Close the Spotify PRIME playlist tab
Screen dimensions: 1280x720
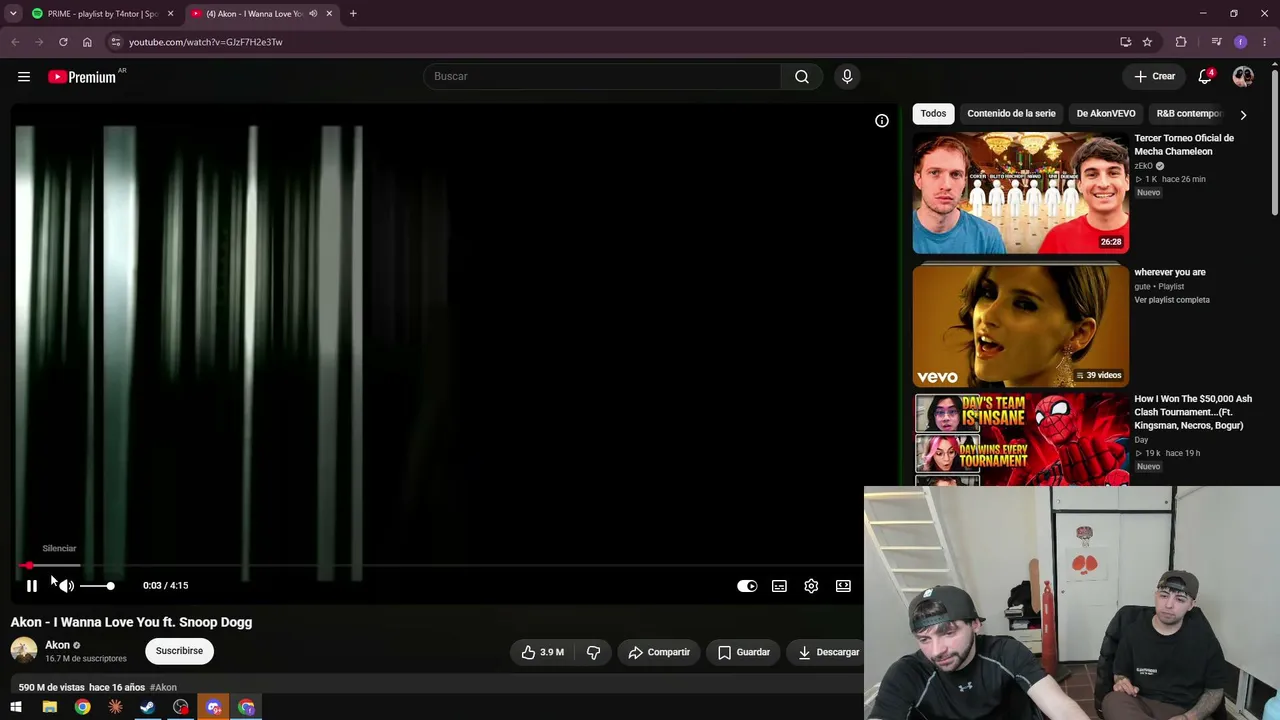[x=170, y=14]
